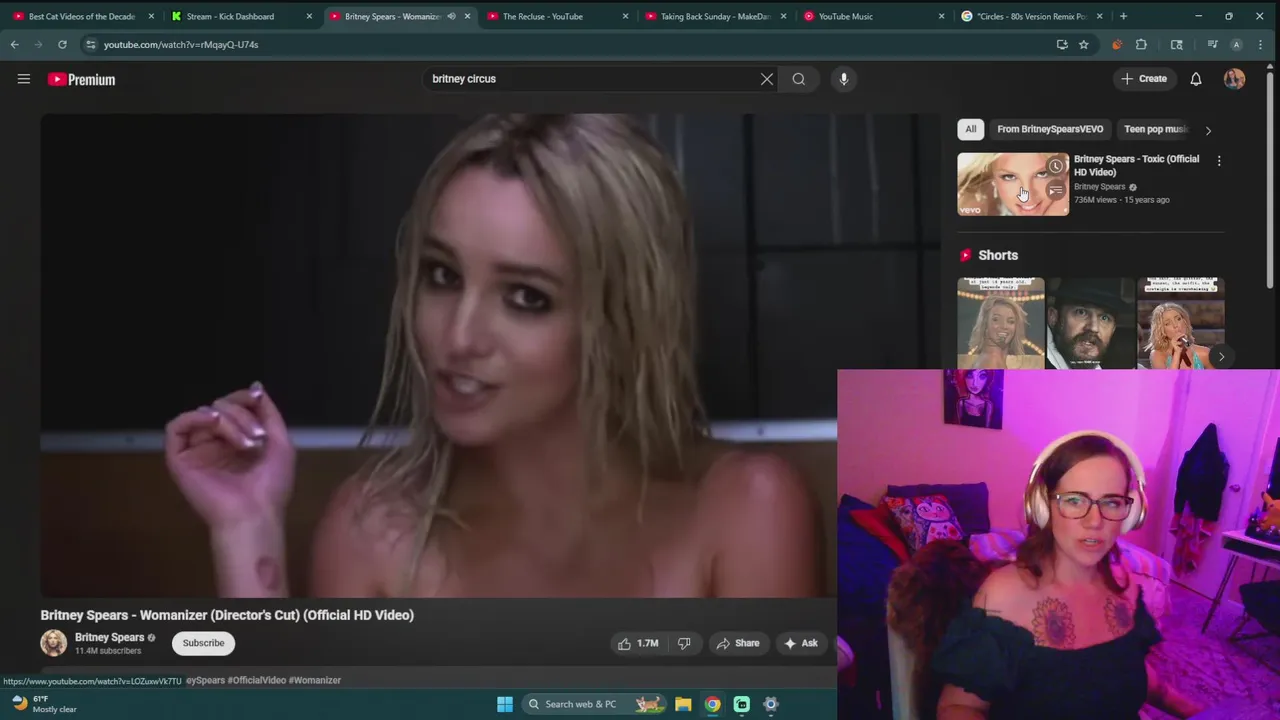Open the YouTube hamburger guide menu
This screenshot has width=1280, height=720.
[24, 79]
